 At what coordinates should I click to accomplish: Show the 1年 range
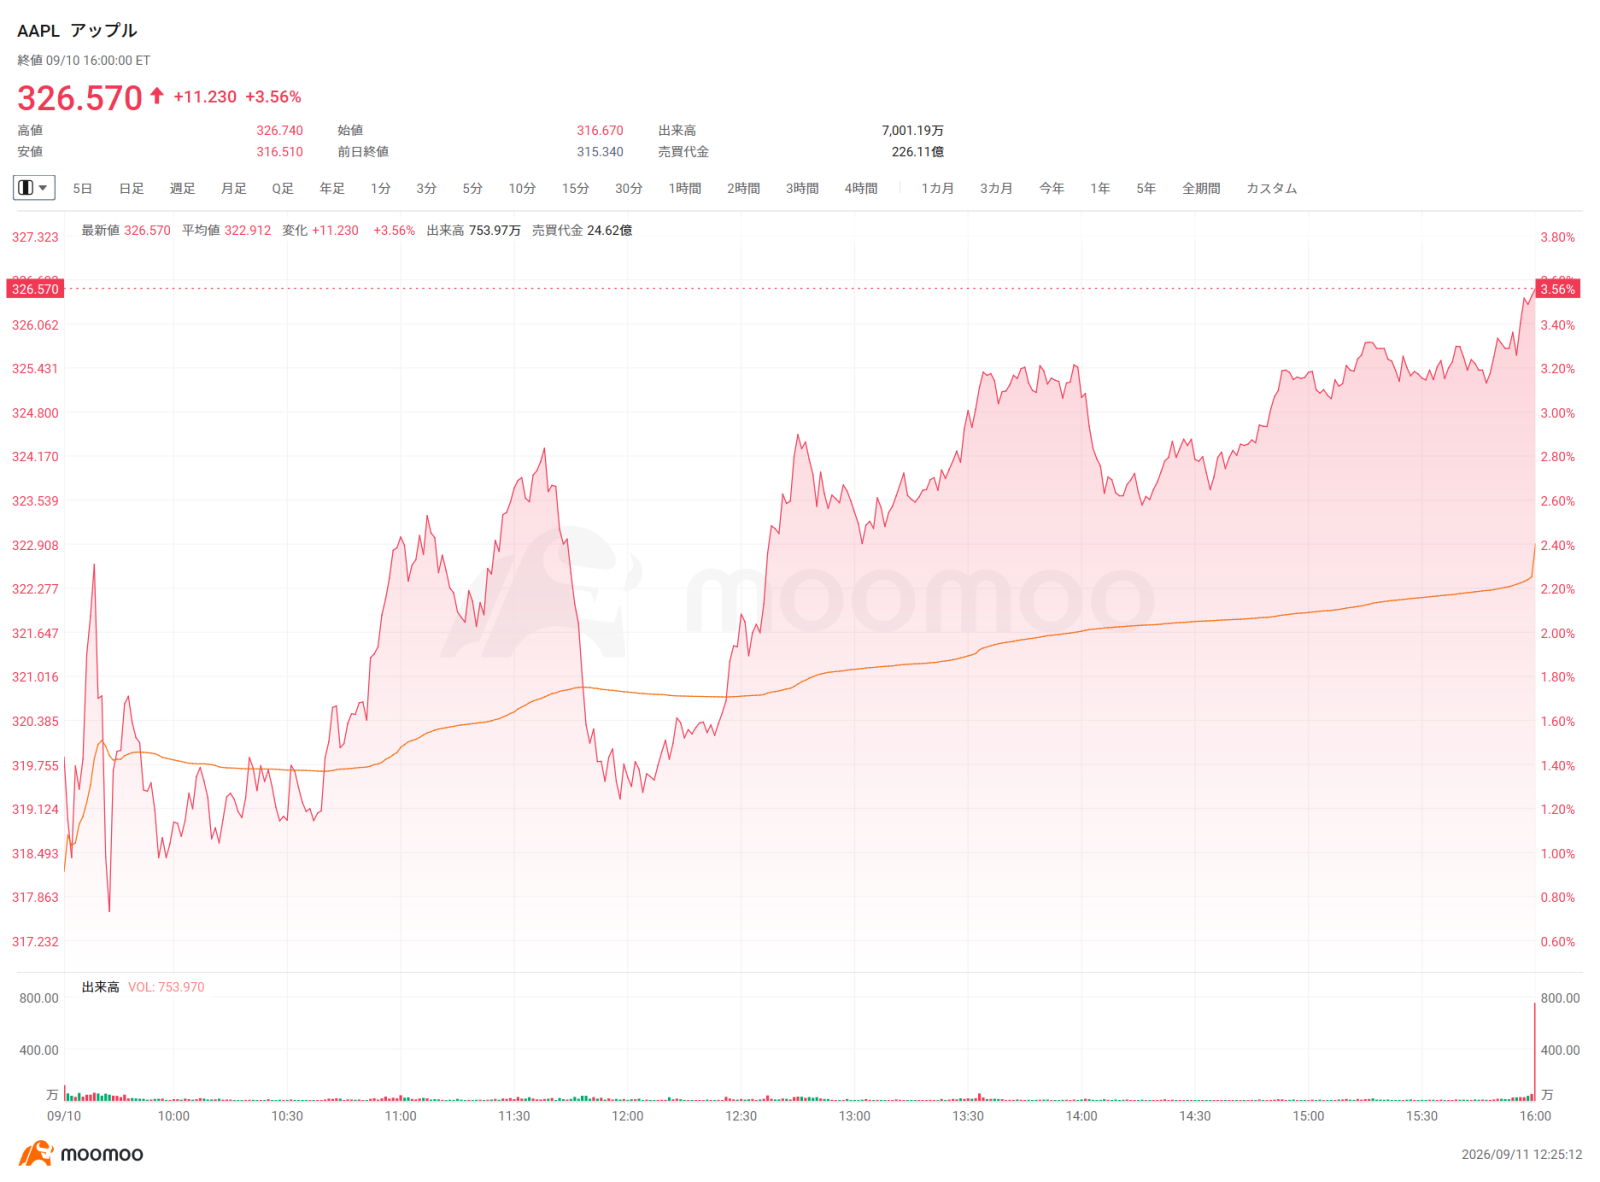point(1100,188)
